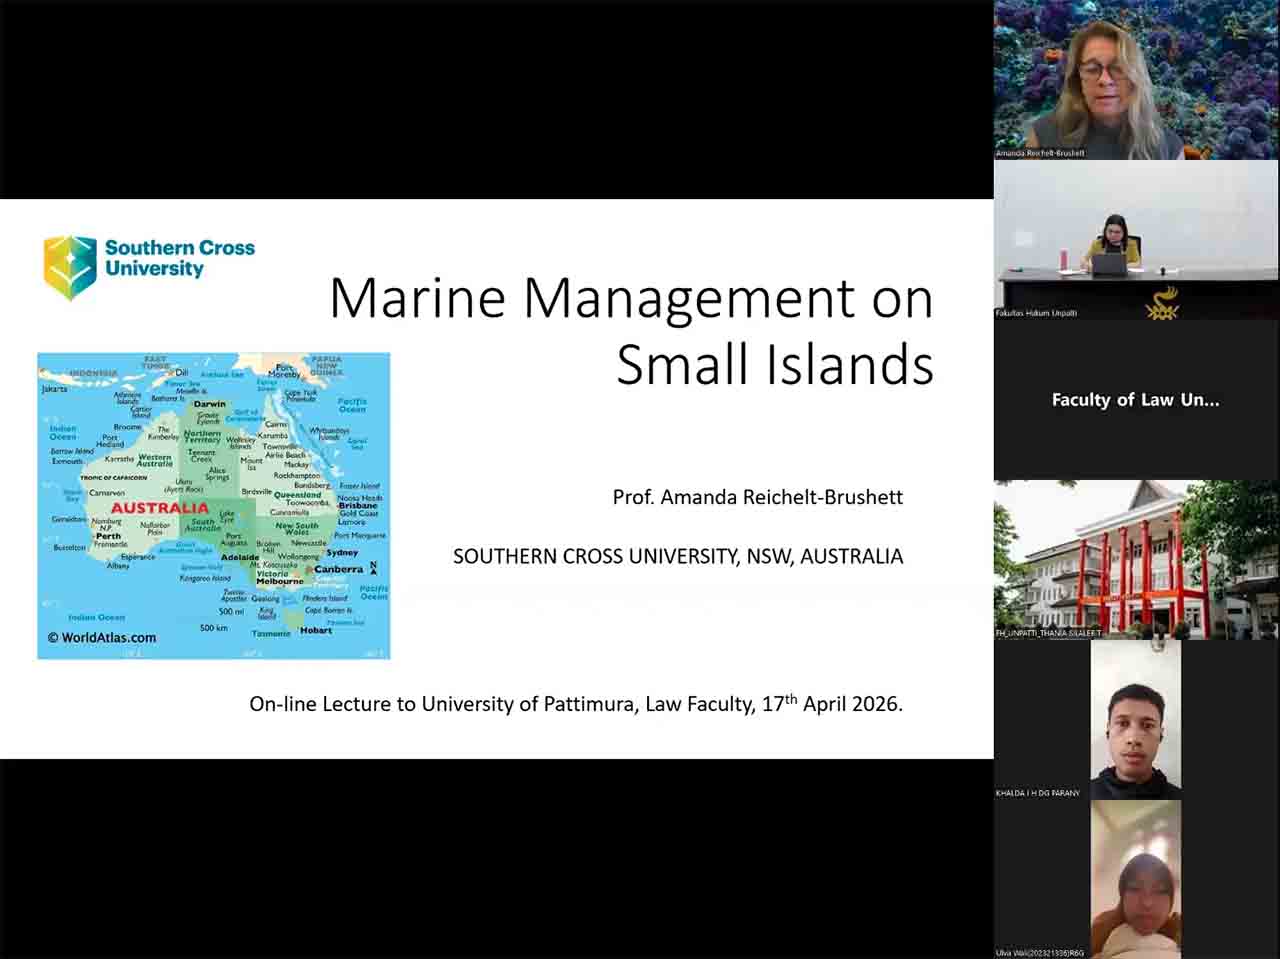Image resolution: width=1280 pixels, height=959 pixels.
Task: Open the WorldAtlas.com credit on the map
Action: [102, 638]
